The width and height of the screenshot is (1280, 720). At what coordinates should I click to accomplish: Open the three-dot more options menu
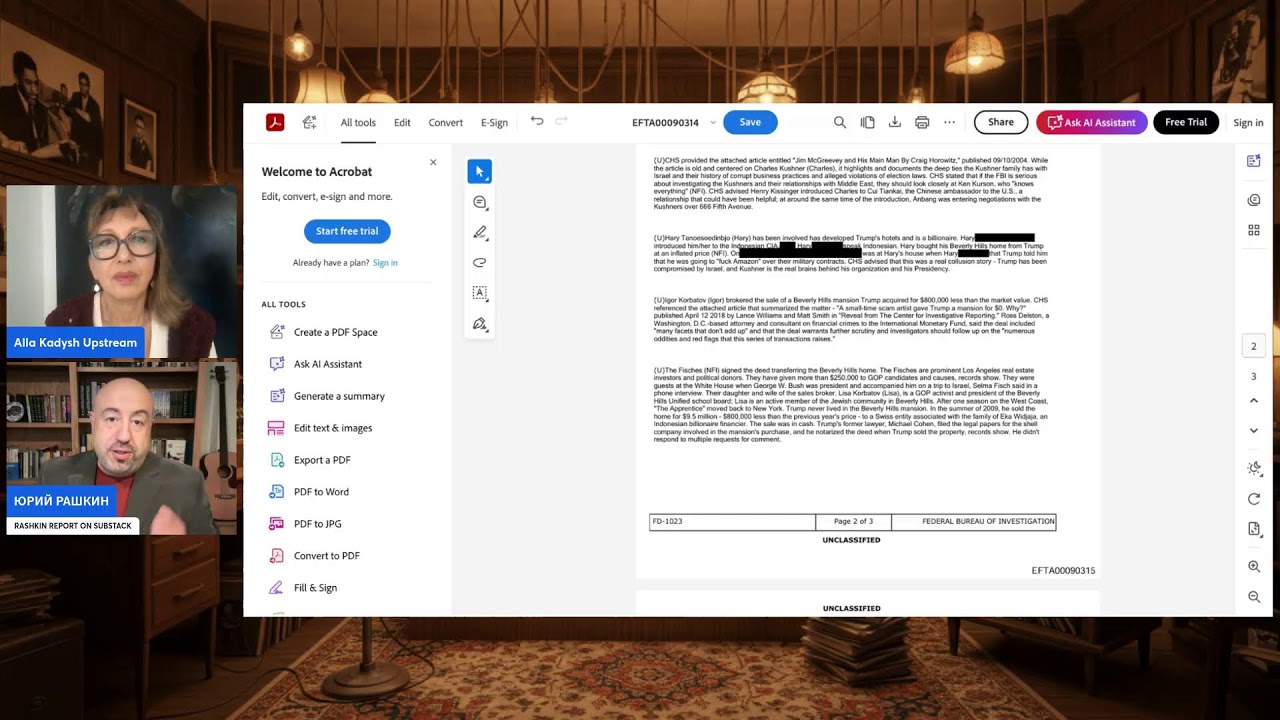949,122
